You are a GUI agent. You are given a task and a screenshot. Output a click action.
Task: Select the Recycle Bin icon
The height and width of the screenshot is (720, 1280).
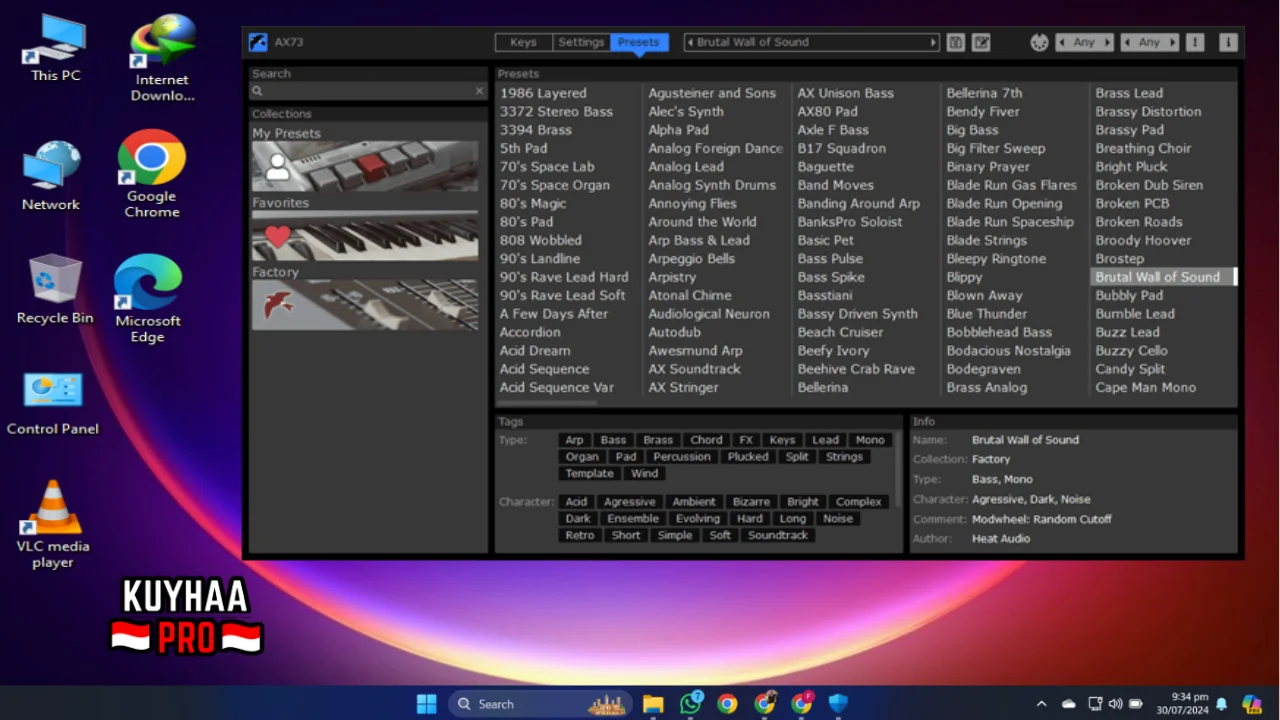55,289
